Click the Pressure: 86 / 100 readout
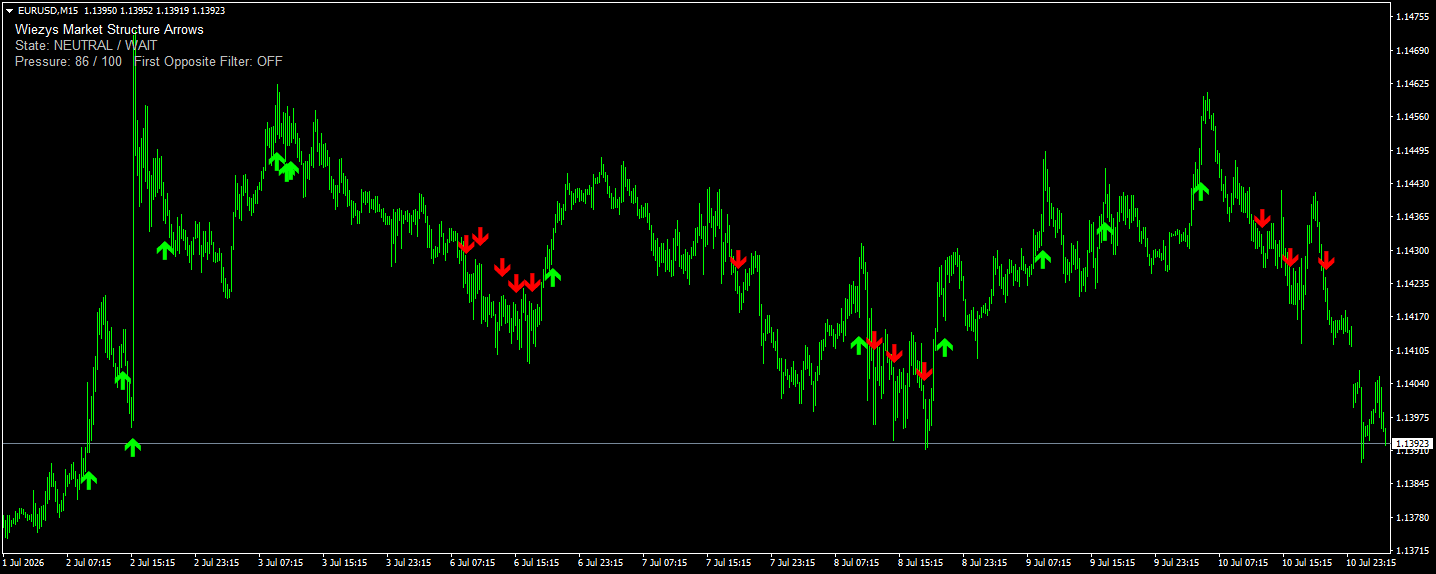This screenshot has width=1436, height=574. 69,61
